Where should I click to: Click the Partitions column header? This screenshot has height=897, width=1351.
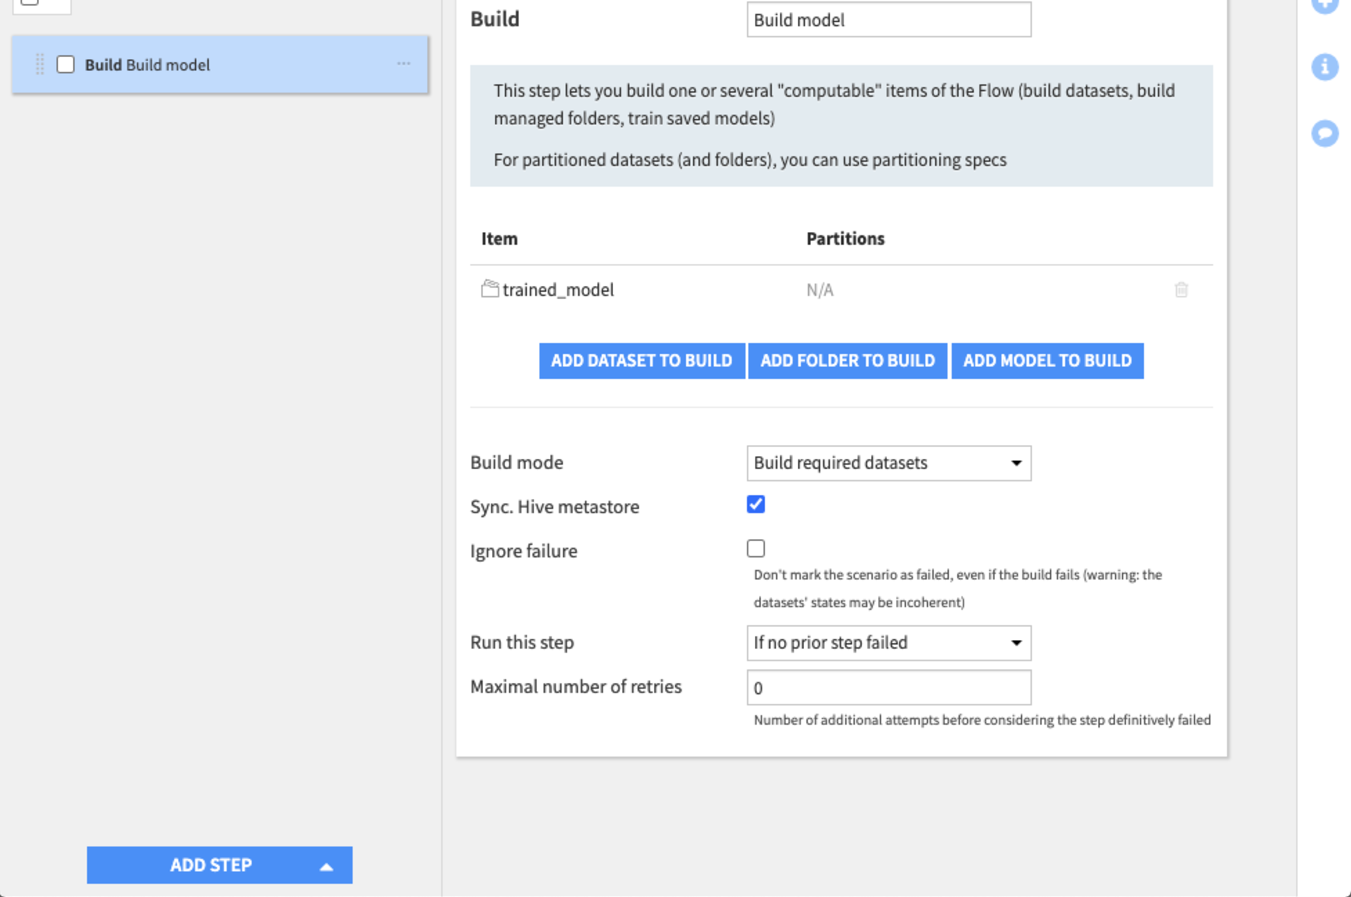845,239
